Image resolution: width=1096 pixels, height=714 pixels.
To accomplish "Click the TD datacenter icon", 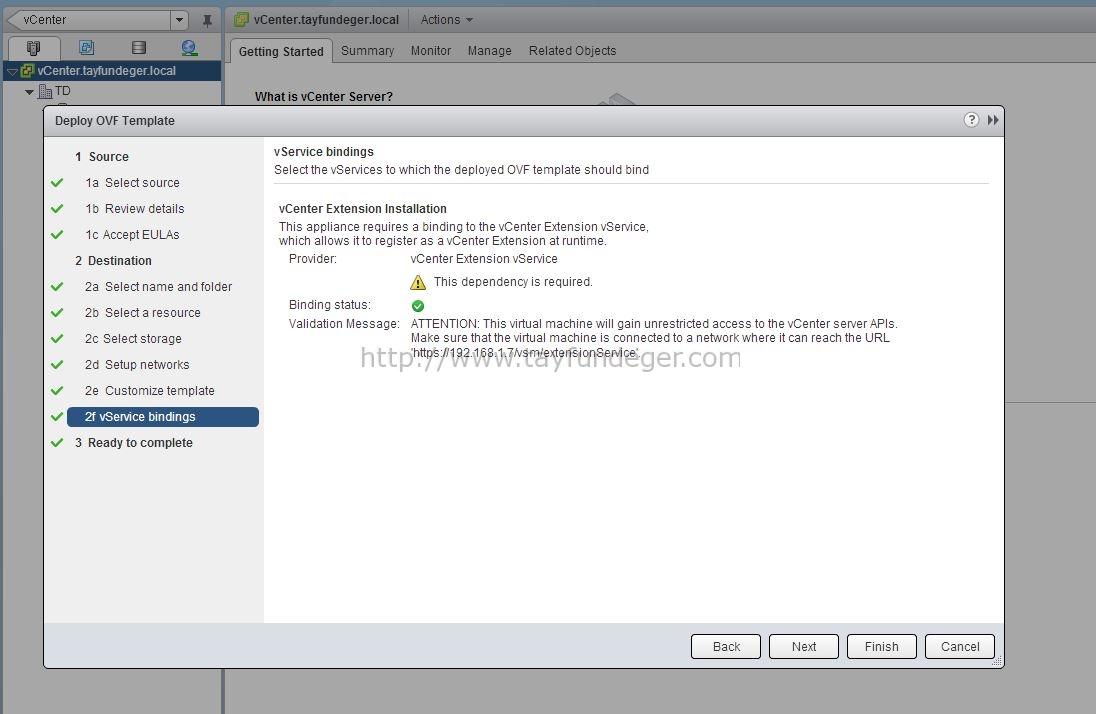I will click(x=45, y=91).
